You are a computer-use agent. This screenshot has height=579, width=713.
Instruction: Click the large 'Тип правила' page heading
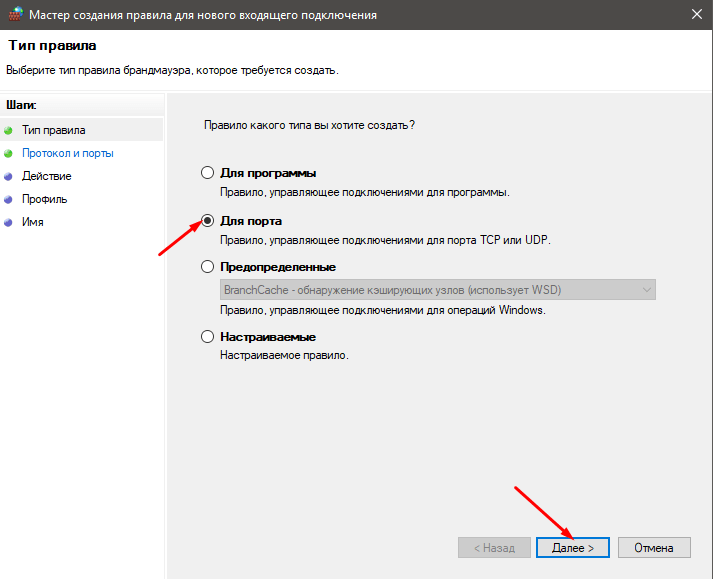(52, 45)
